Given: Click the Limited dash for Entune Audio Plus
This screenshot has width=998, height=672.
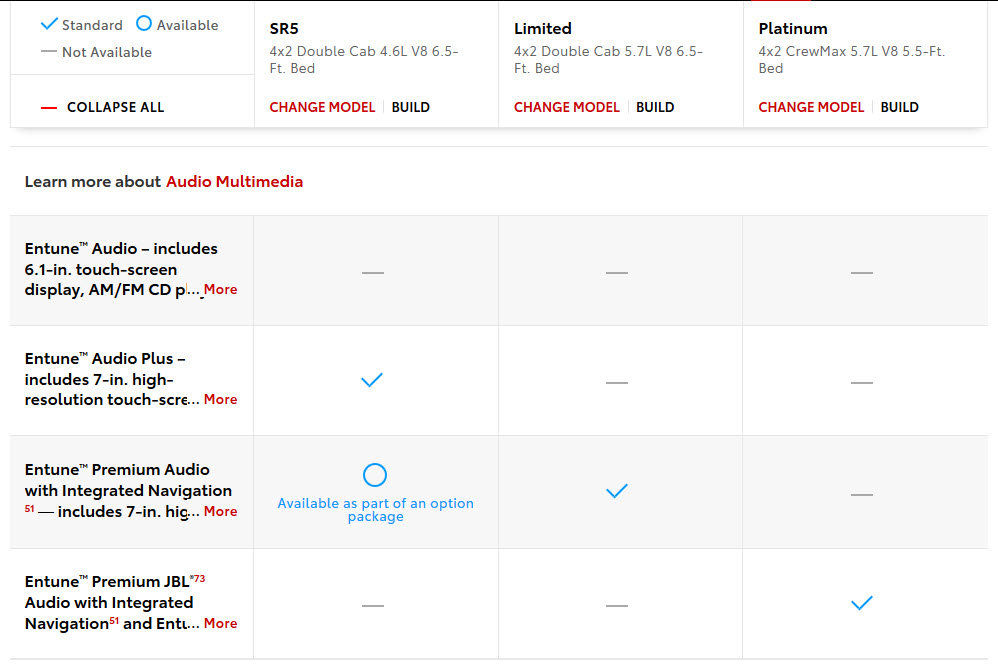Looking at the screenshot, I should (x=617, y=382).
